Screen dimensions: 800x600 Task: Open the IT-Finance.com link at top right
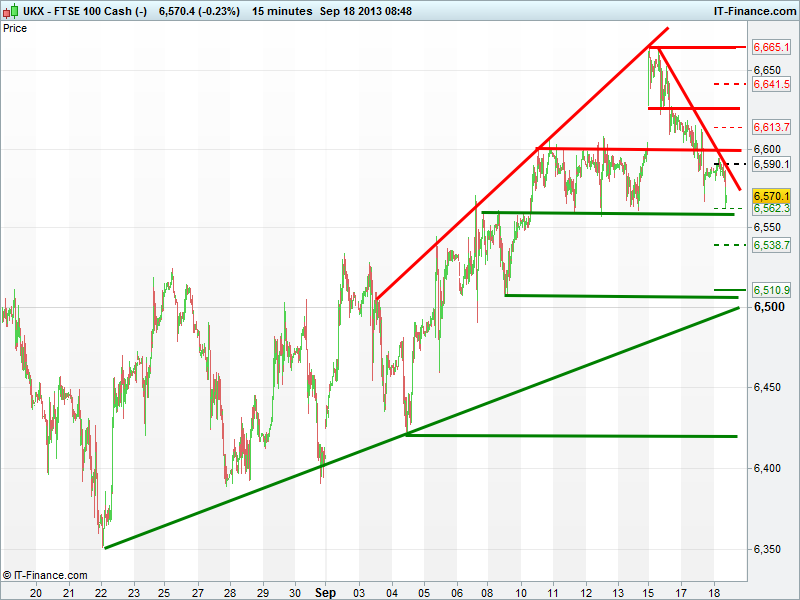click(x=754, y=11)
